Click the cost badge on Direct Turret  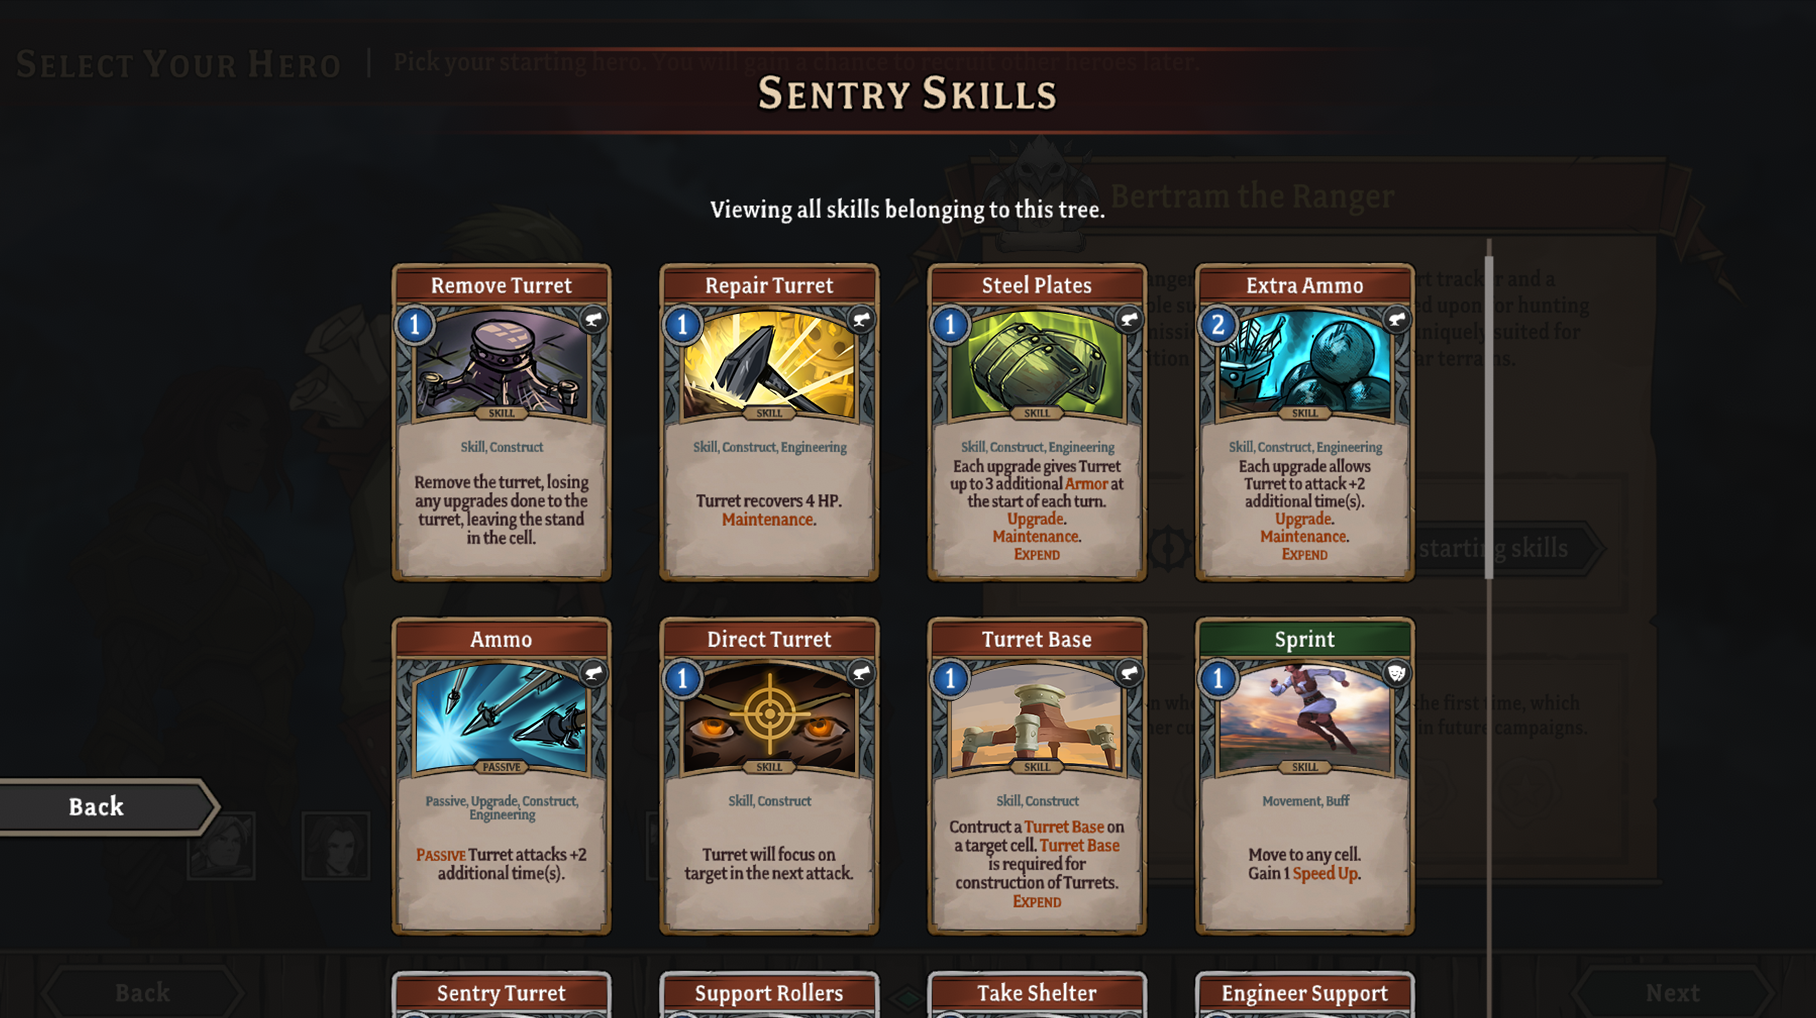tap(683, 679)
